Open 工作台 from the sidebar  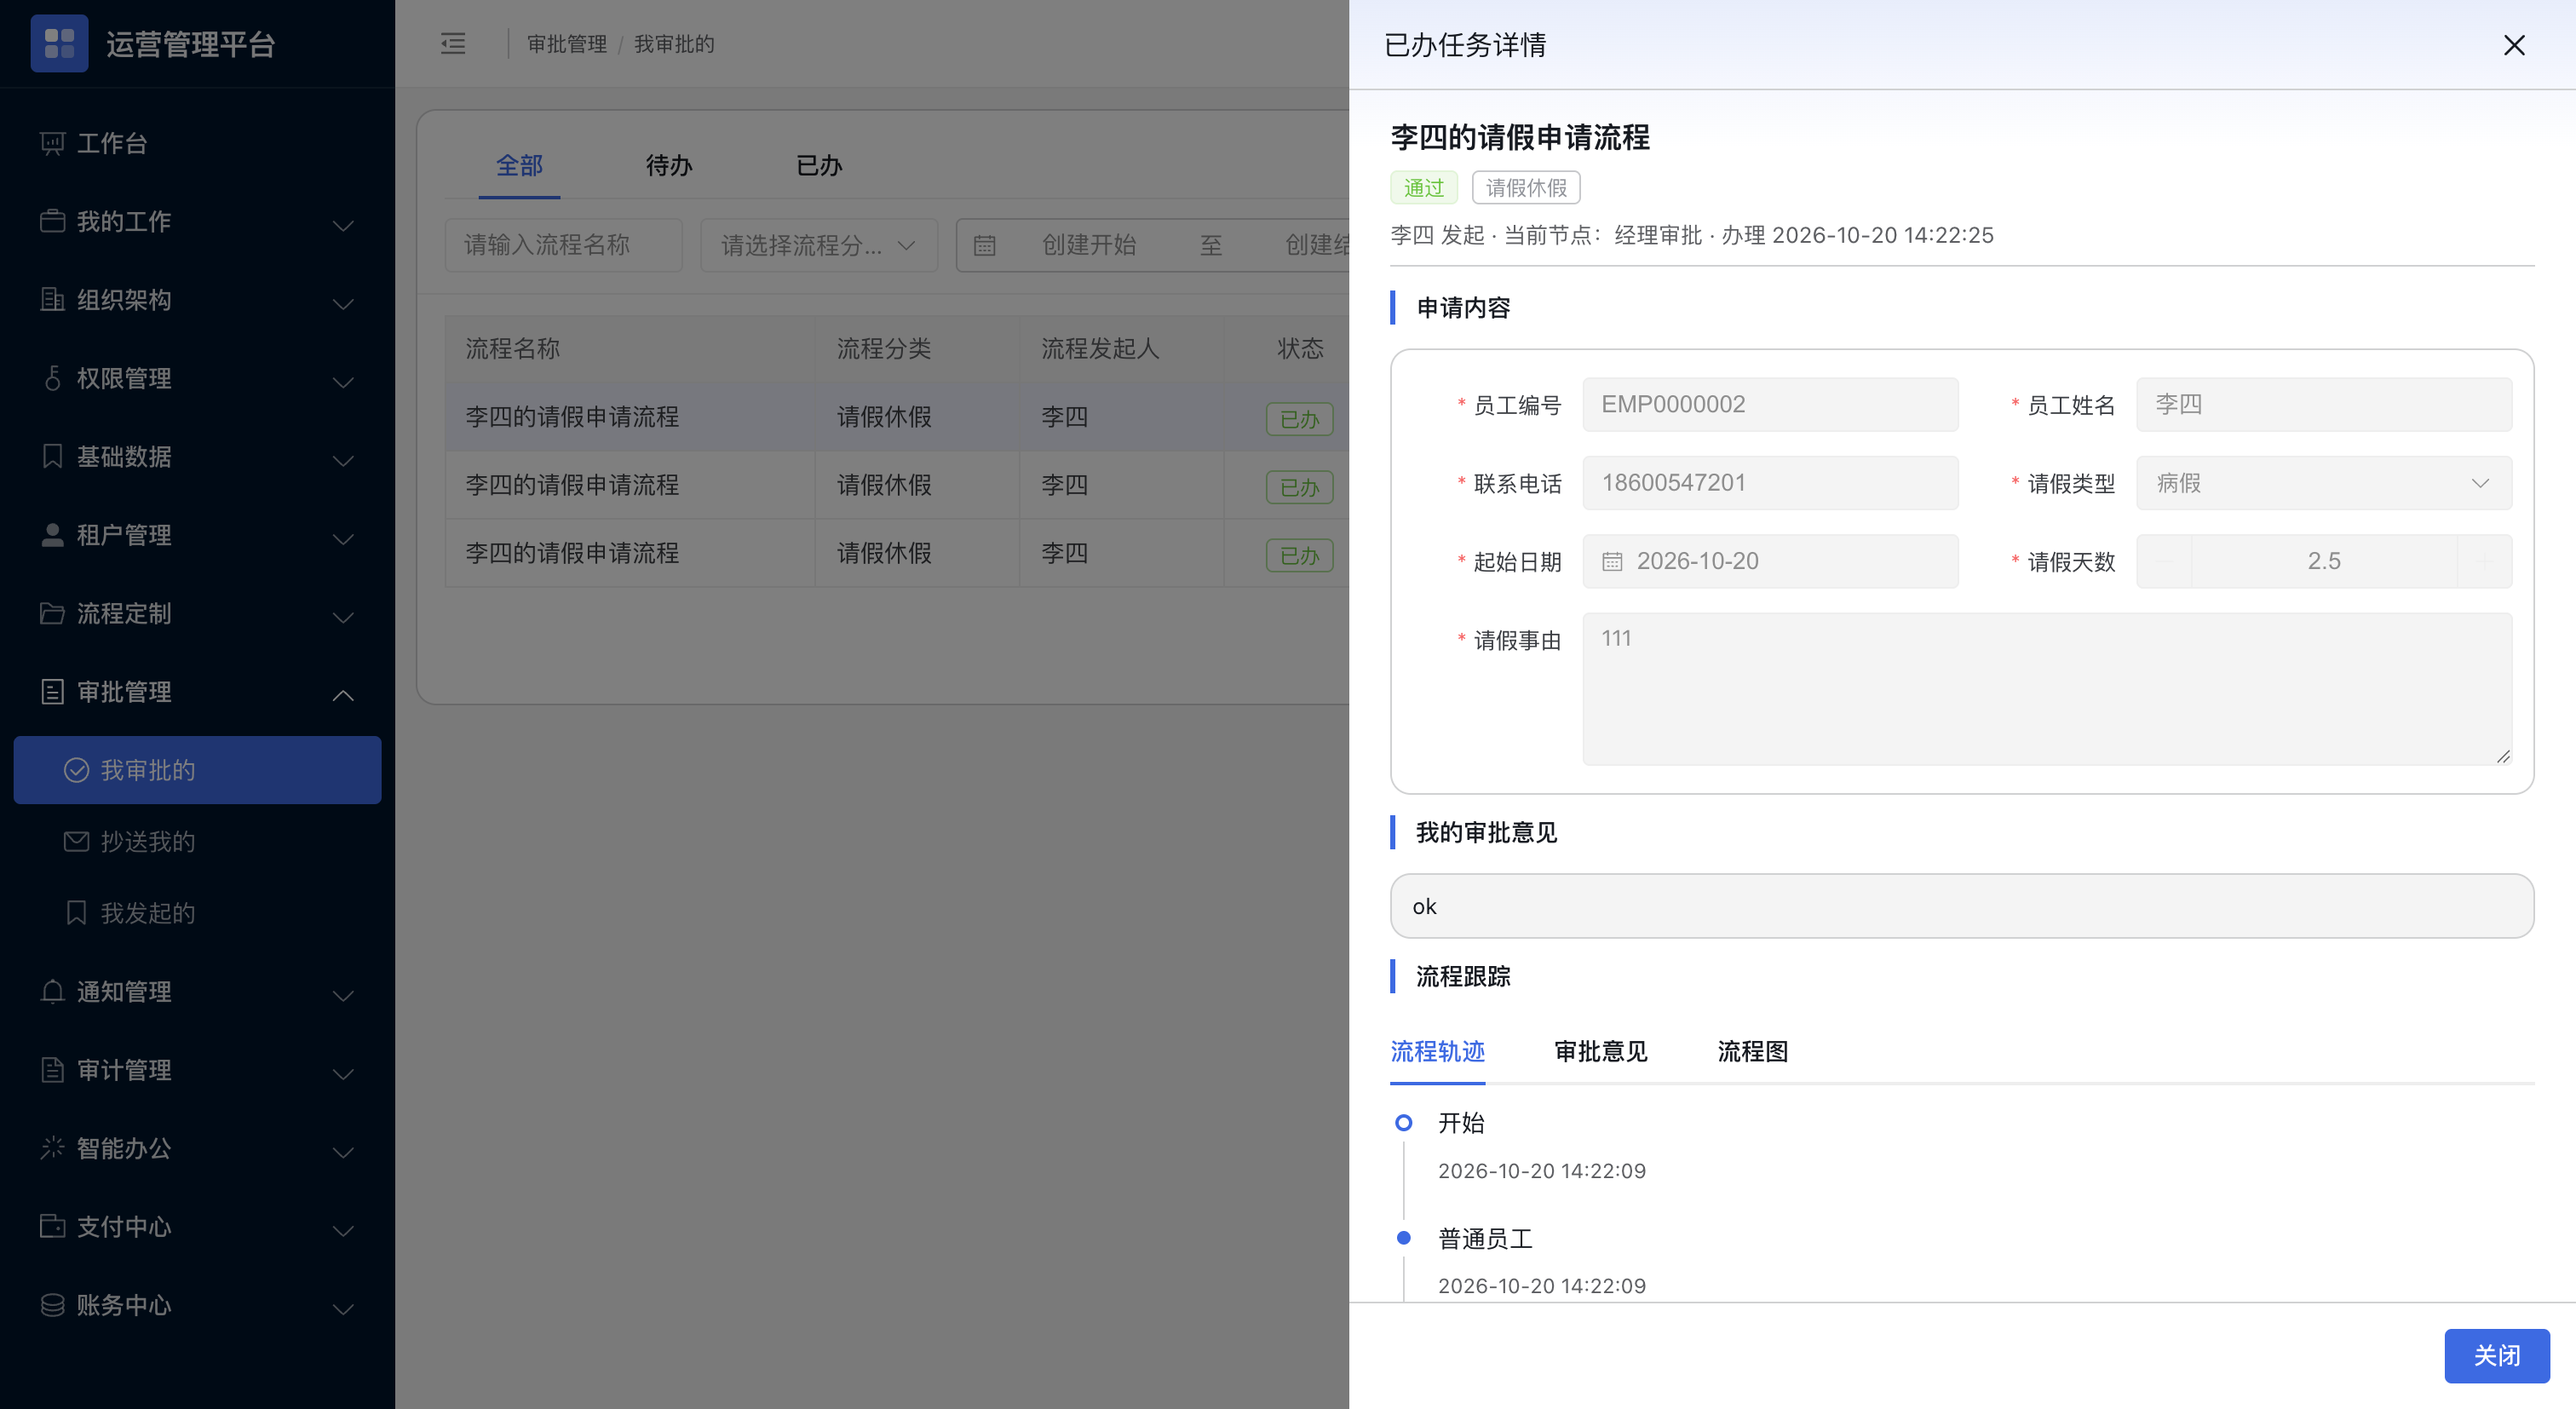click(197, 143)
